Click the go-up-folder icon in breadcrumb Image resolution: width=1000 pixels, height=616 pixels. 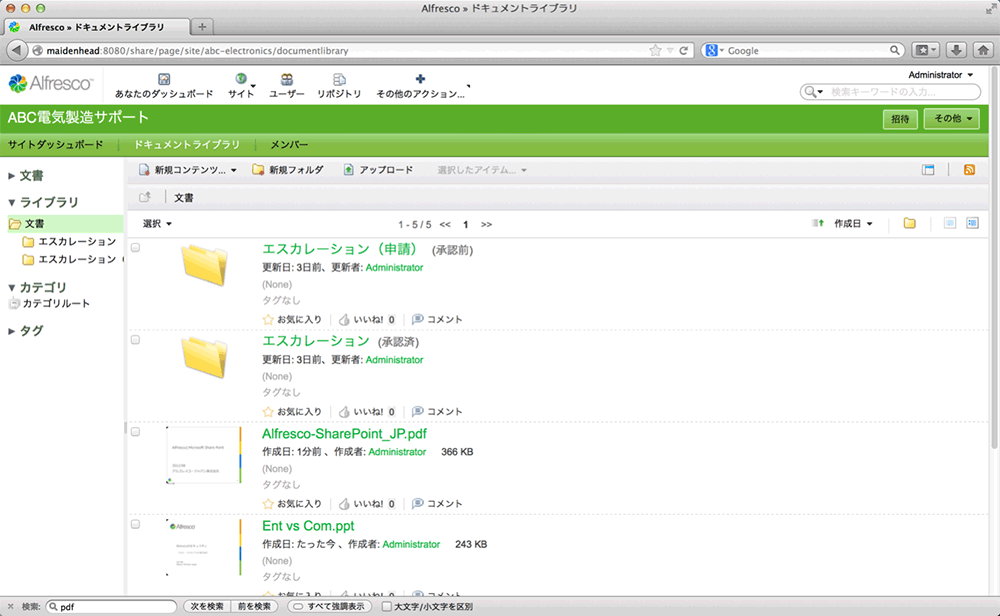coord(145,197)
